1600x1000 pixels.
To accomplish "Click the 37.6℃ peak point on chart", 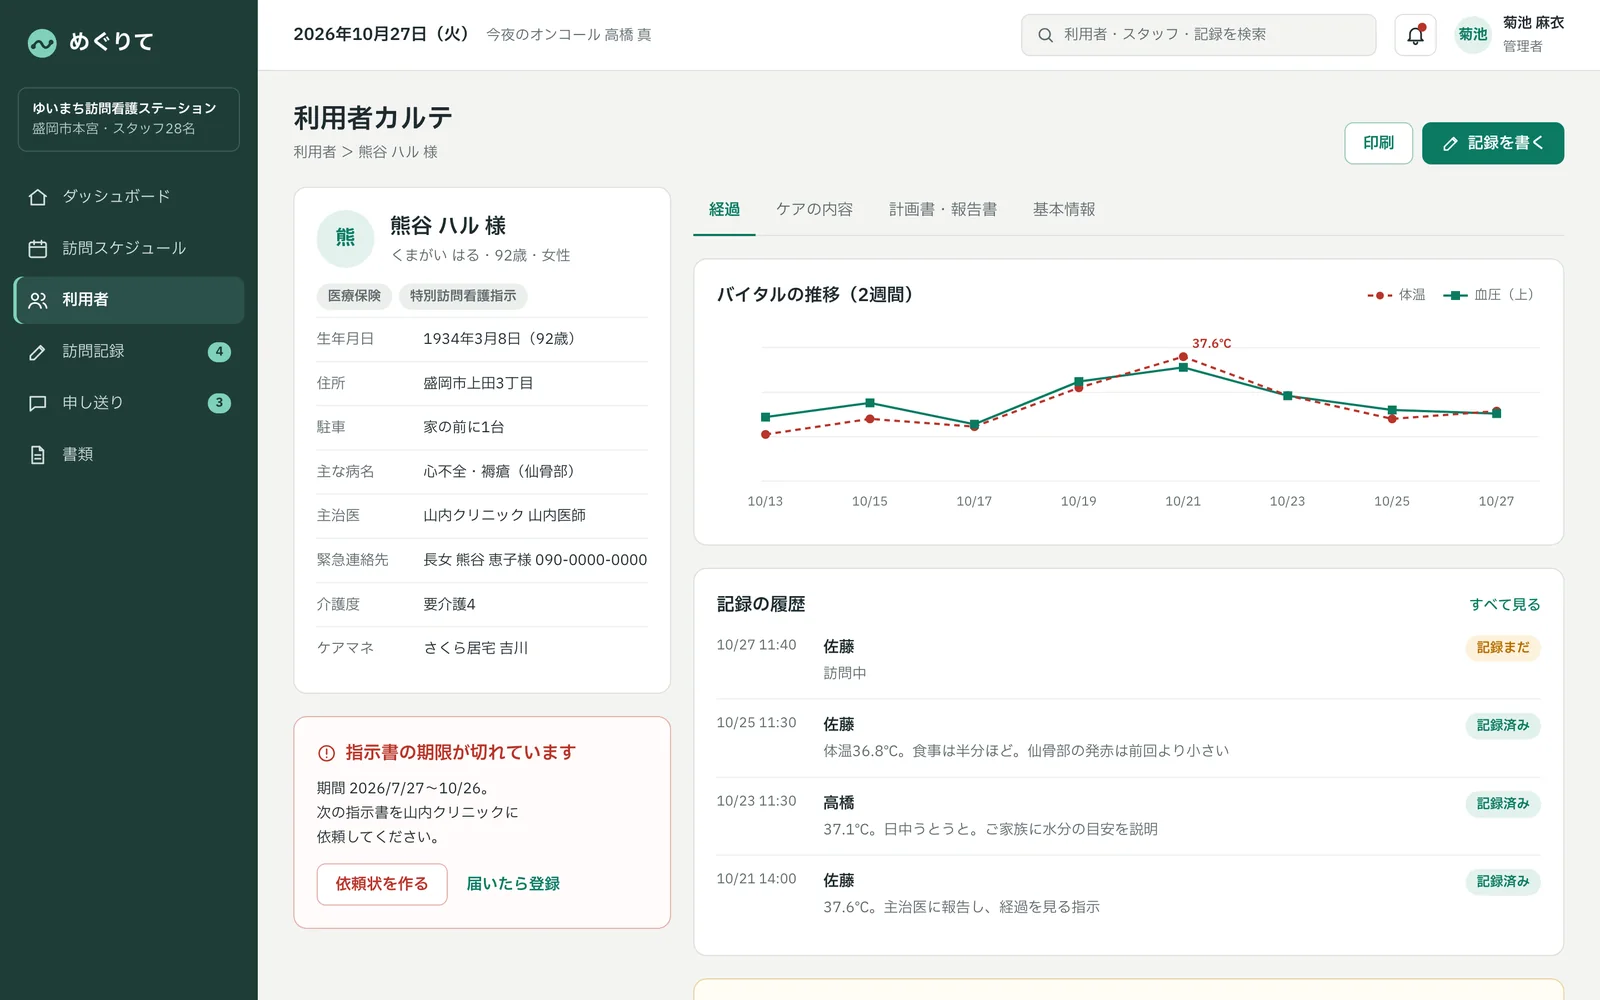I will tap(1183, 357).
